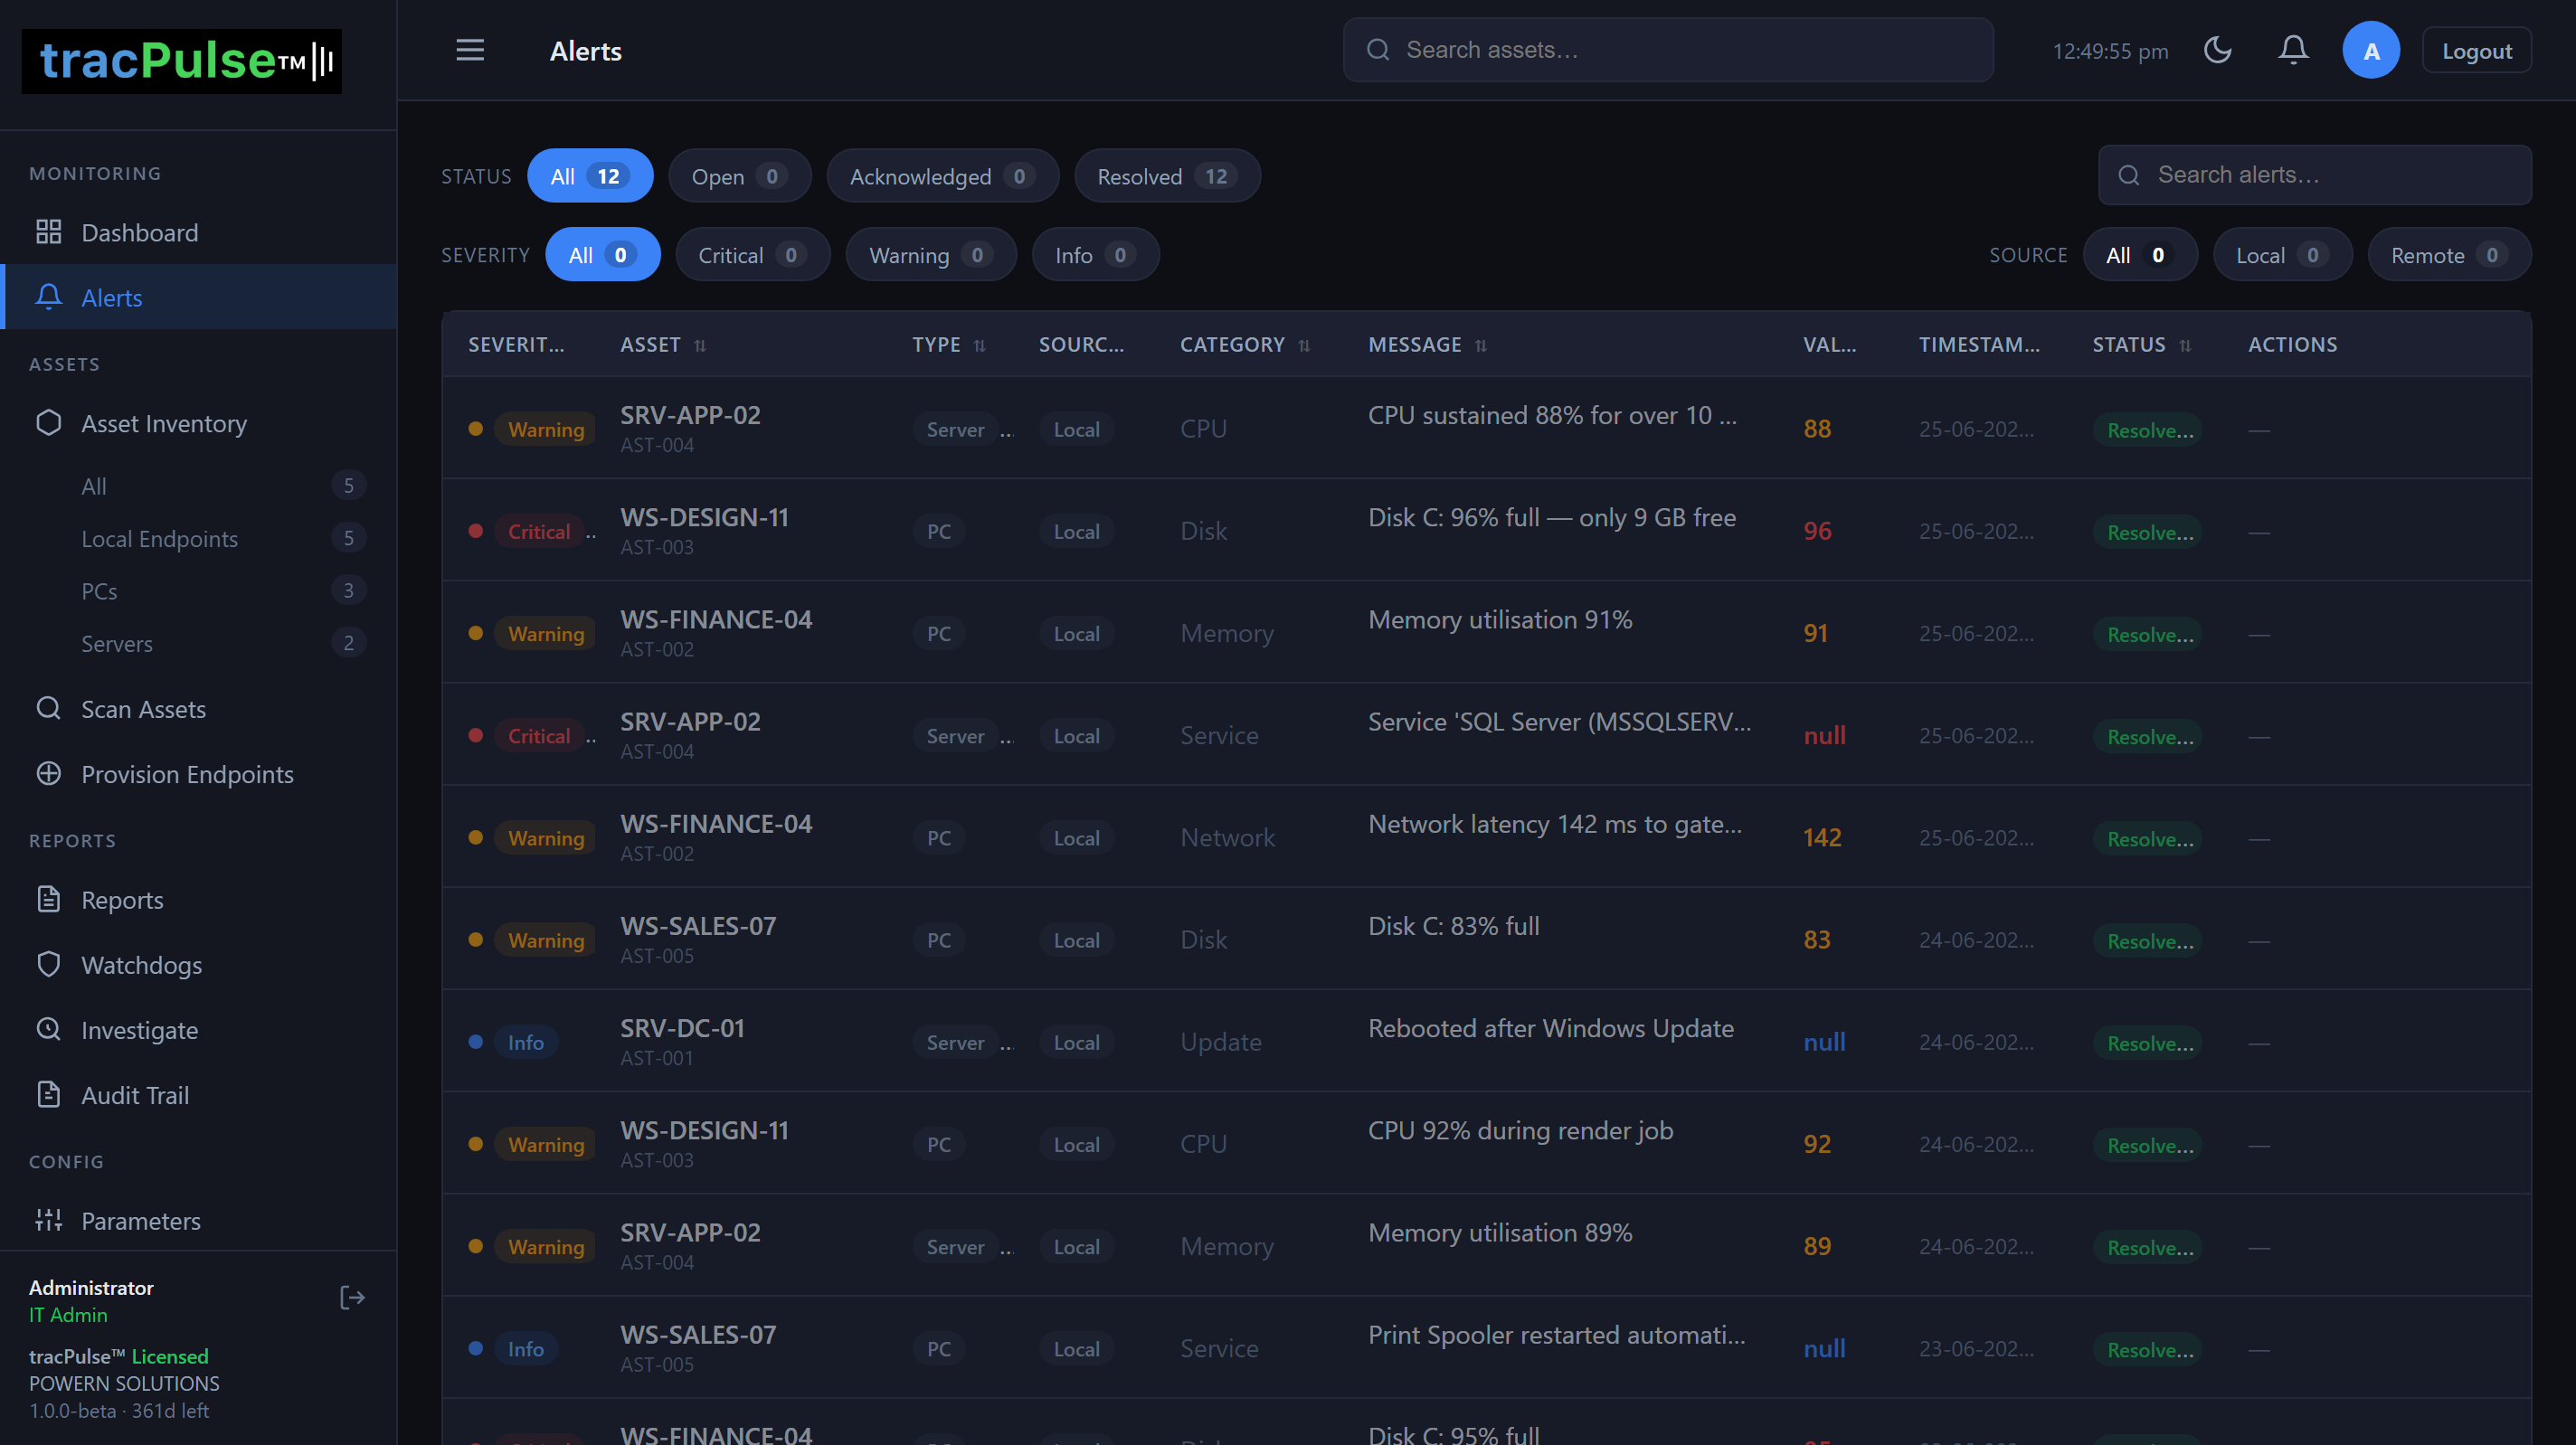The image size is (2576, 1445).
Task: Open the notifications bell in header
Action: [x=2293, y=50]
